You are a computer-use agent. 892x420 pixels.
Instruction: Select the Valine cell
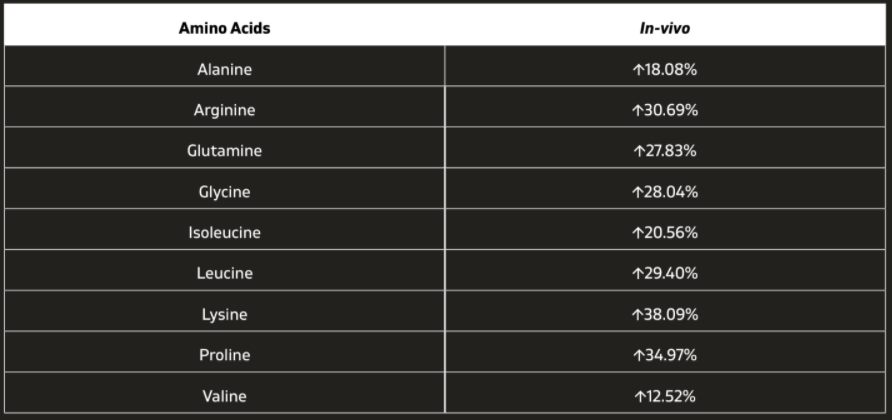(224, 396)
